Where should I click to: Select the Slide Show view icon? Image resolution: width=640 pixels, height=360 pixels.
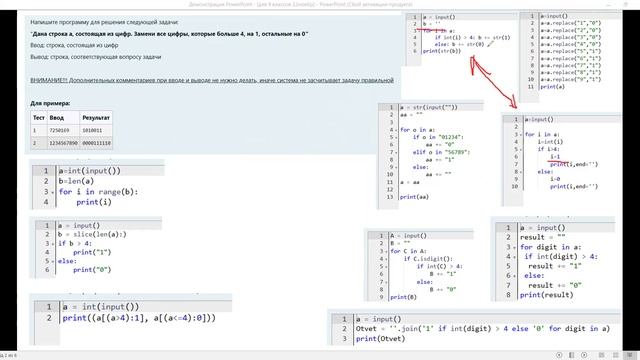click(631, 356)
